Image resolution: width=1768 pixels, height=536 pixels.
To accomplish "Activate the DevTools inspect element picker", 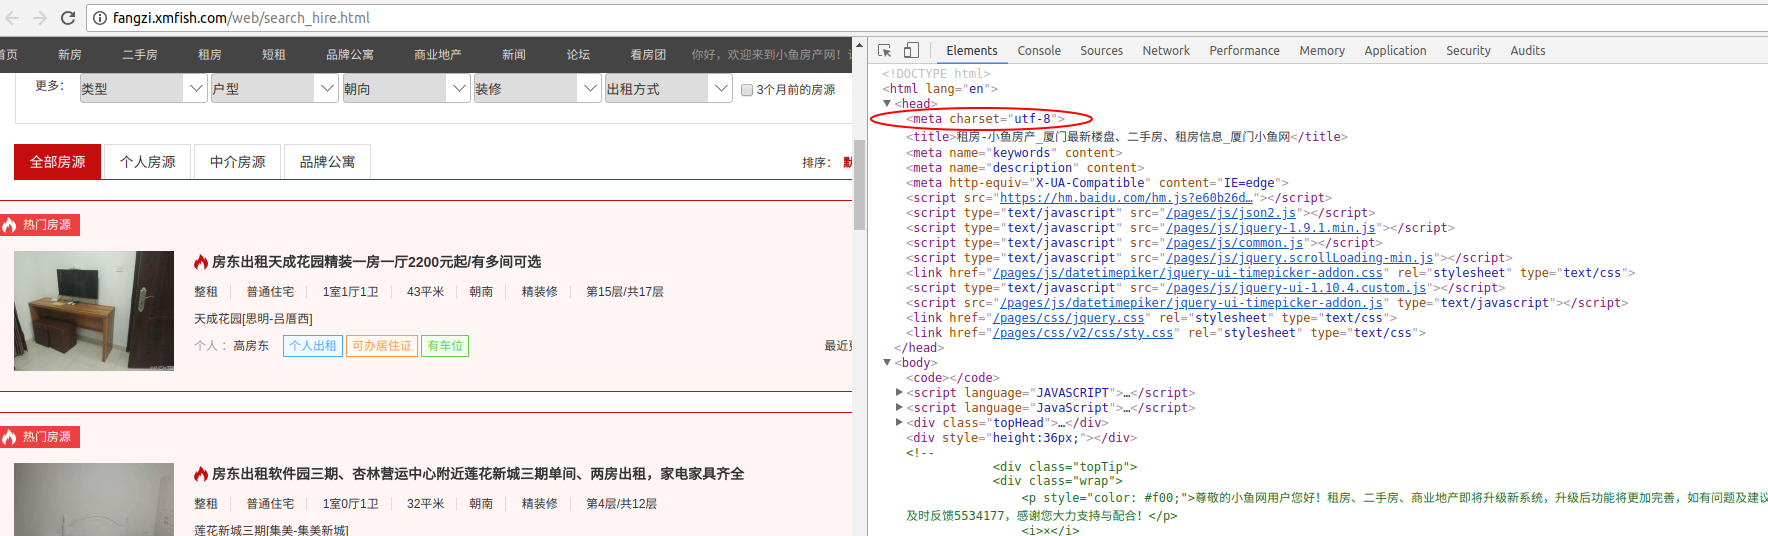I will point(885,51).
